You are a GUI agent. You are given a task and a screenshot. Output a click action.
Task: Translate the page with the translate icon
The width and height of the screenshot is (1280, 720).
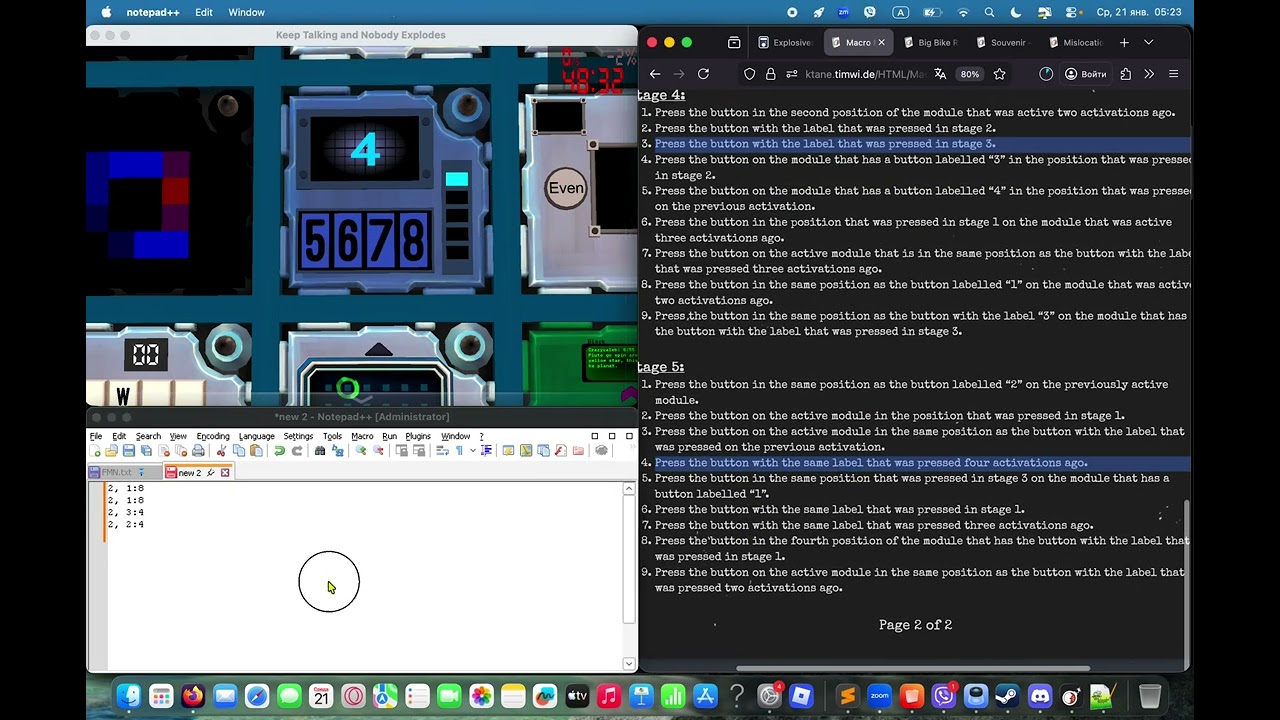coord(940,74)
